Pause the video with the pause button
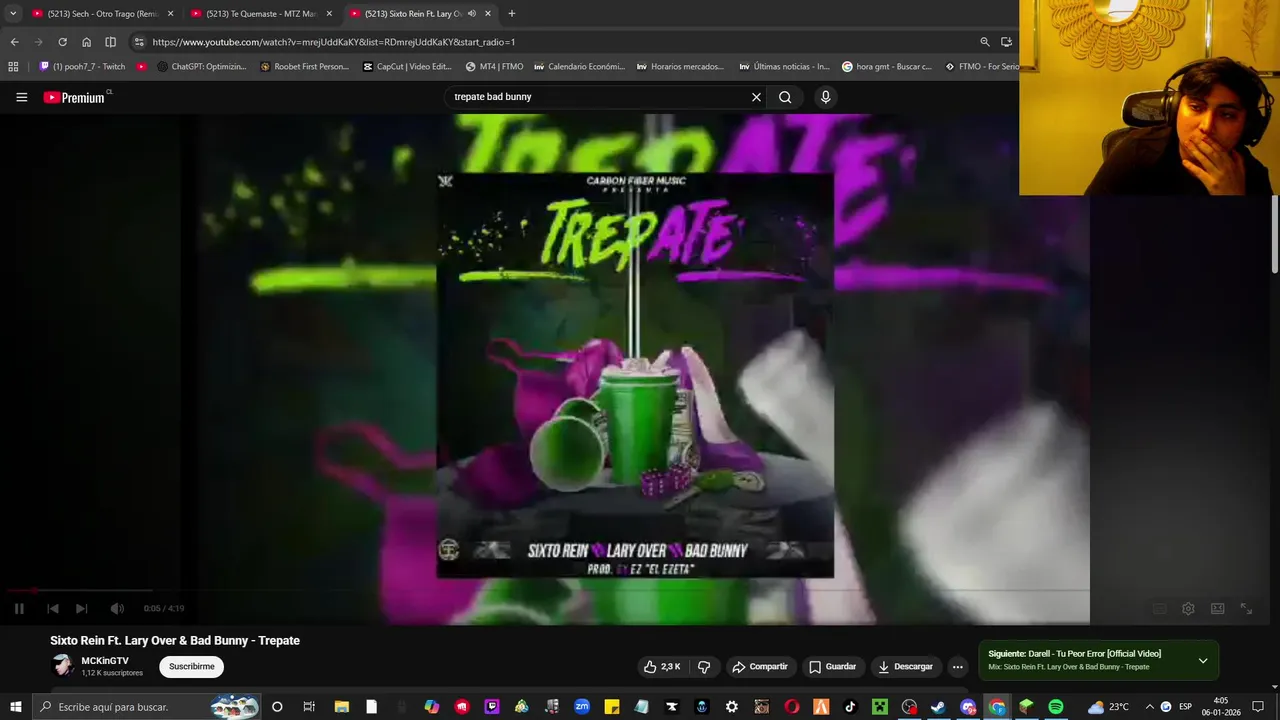Screen dimensions: 1280x720 [19, 608]
